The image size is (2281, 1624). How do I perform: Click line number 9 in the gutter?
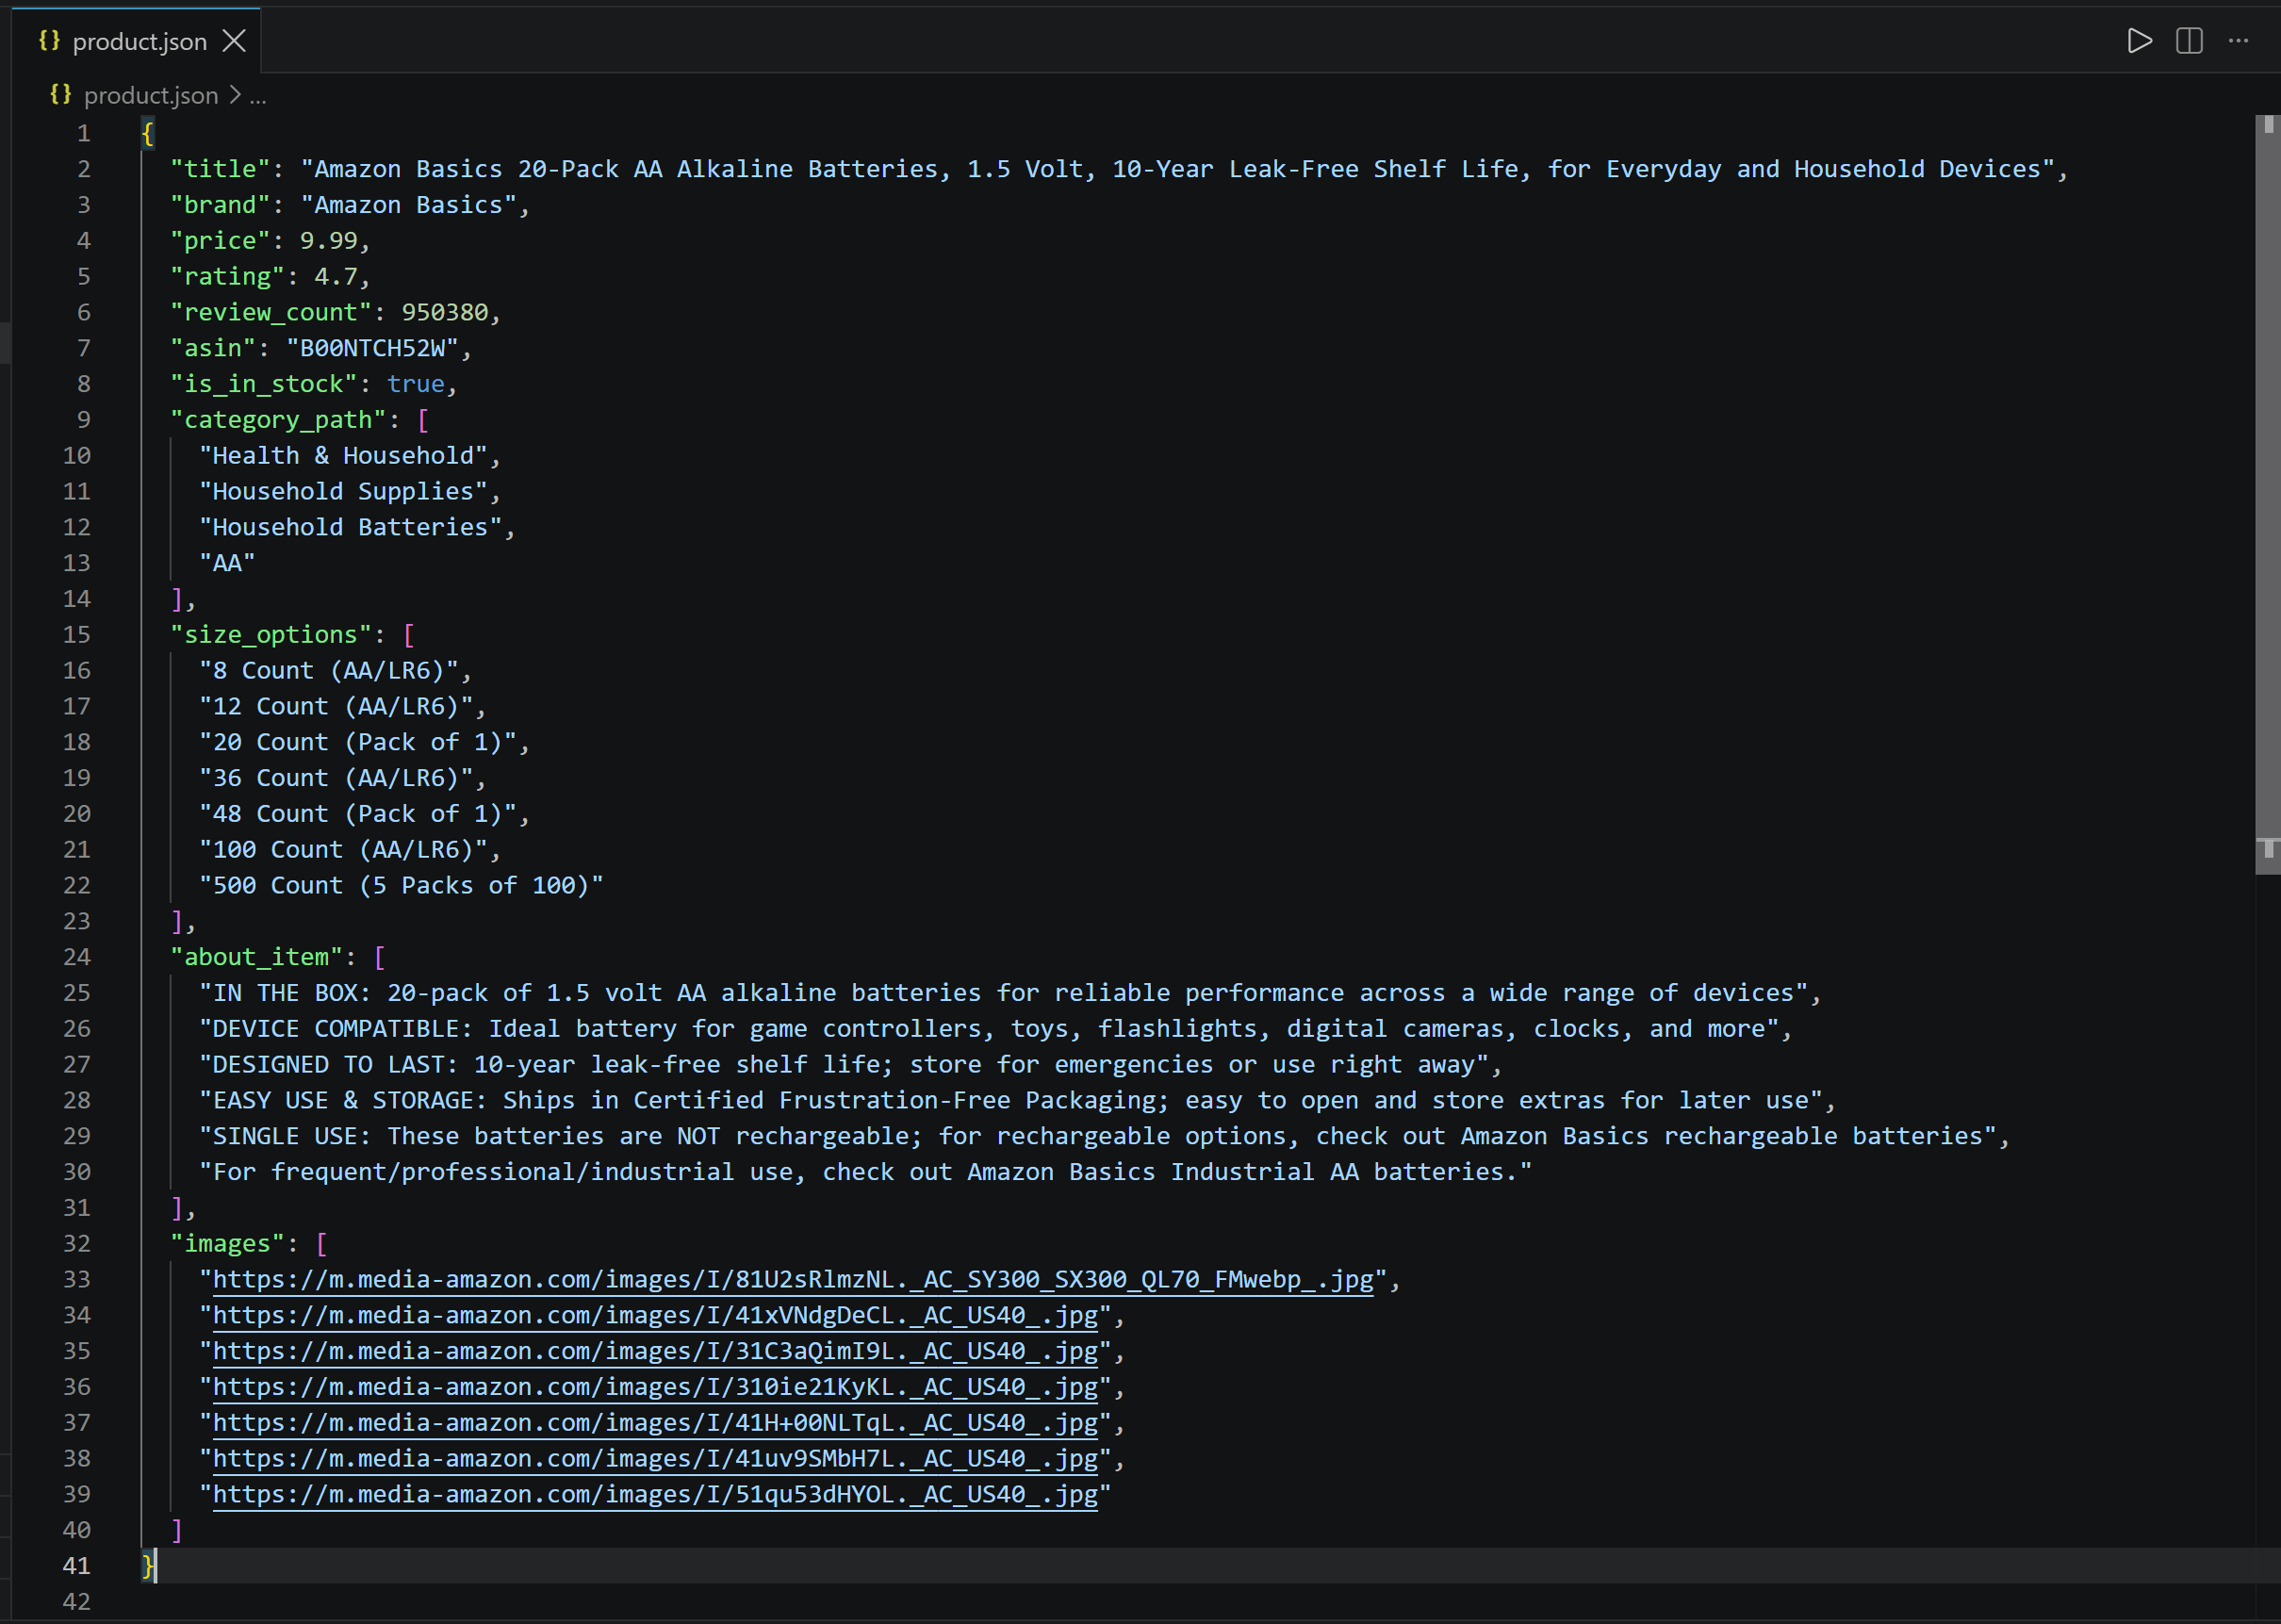click(84, 420)
